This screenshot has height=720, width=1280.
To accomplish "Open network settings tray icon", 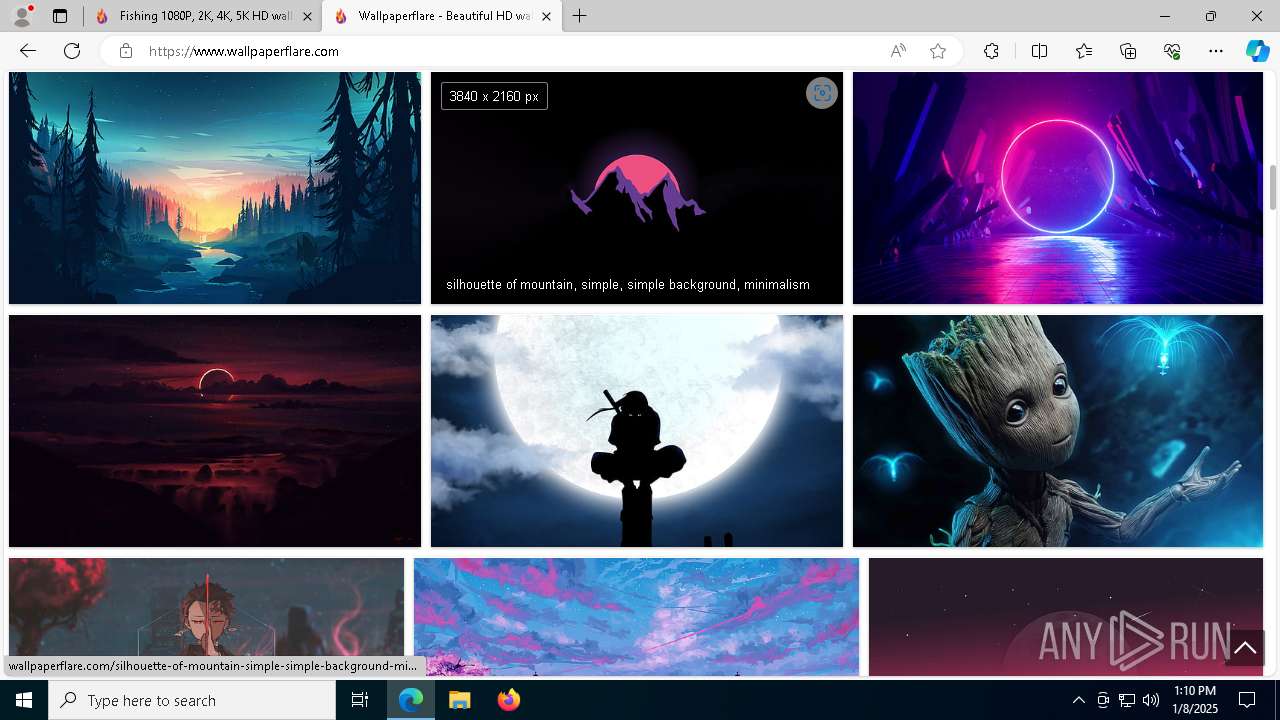I will pyautogui.click(x=1127, y=700).
